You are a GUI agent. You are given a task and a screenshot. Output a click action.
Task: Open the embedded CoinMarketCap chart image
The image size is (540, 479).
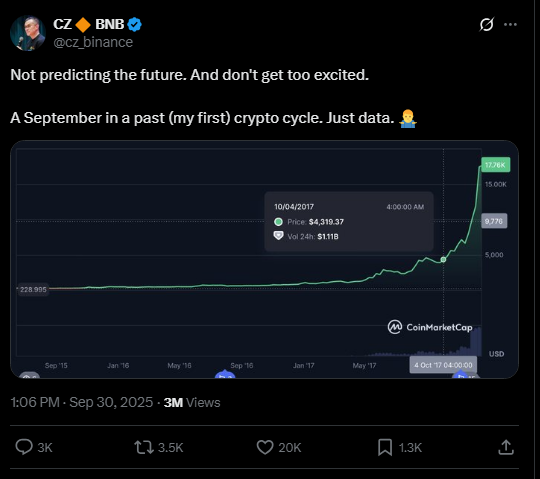pyautogui.click(x=264, y=259)
